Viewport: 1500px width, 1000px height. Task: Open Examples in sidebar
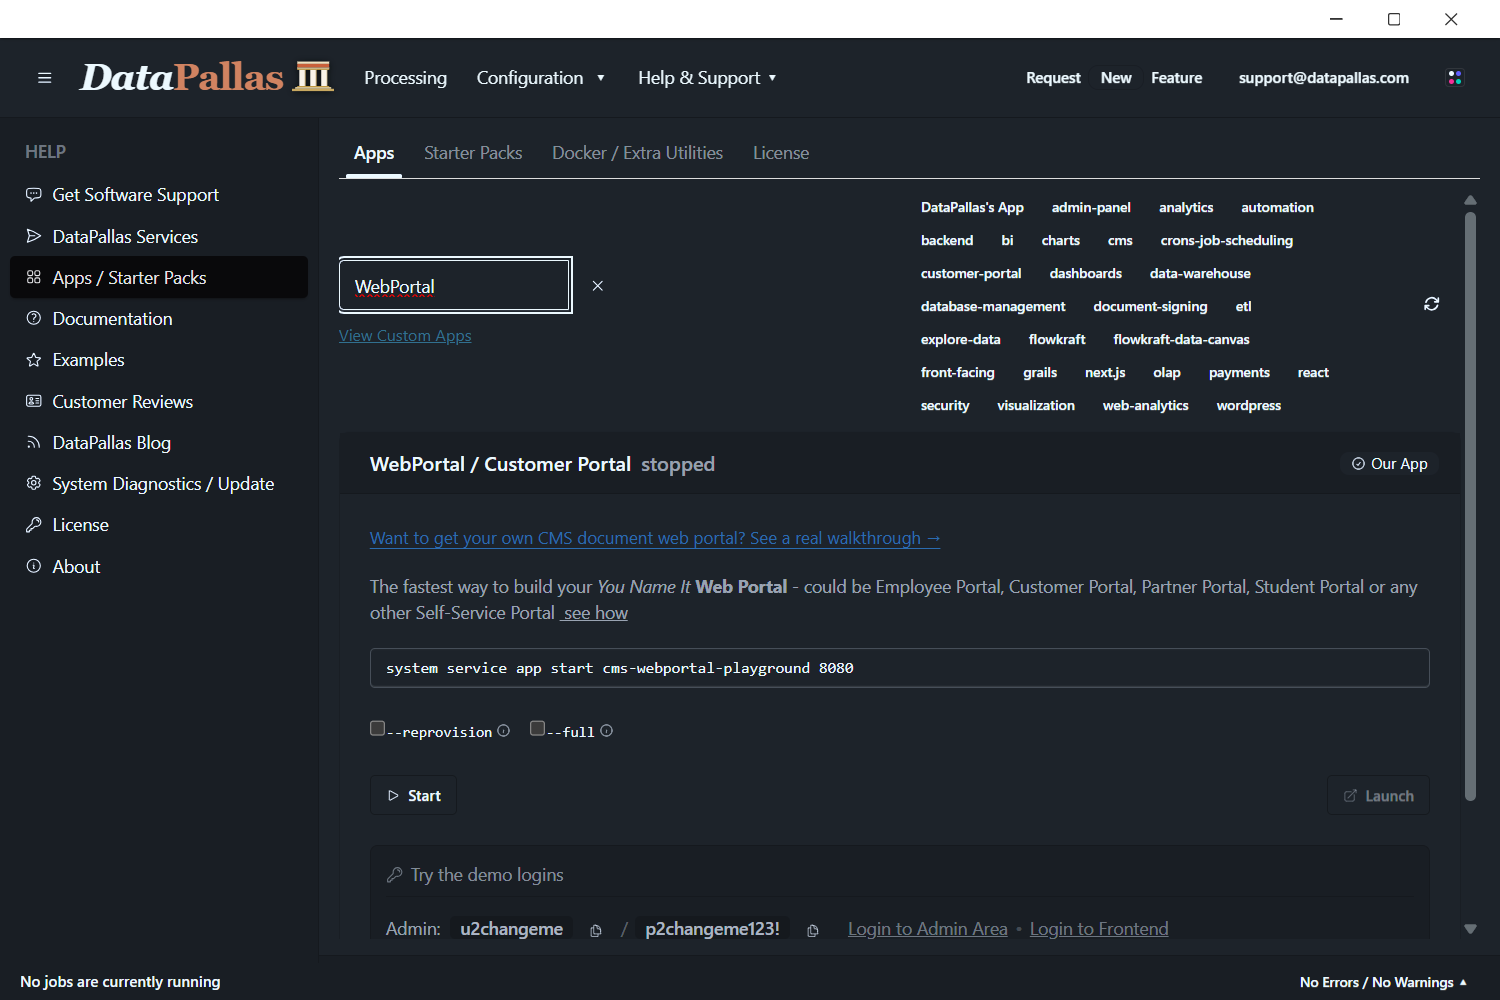pos(159,360)
